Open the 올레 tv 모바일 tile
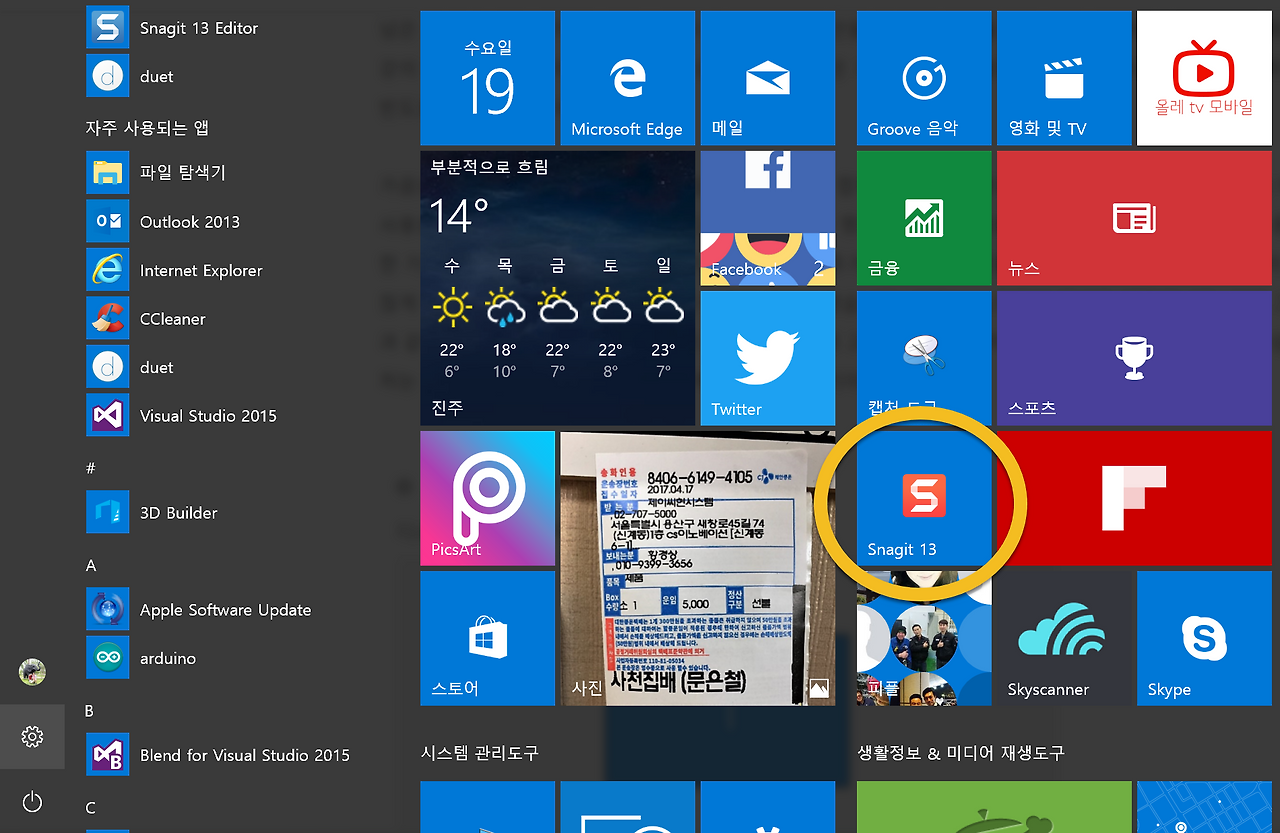The image size is (1280, 833). [x=1204, y=78]
